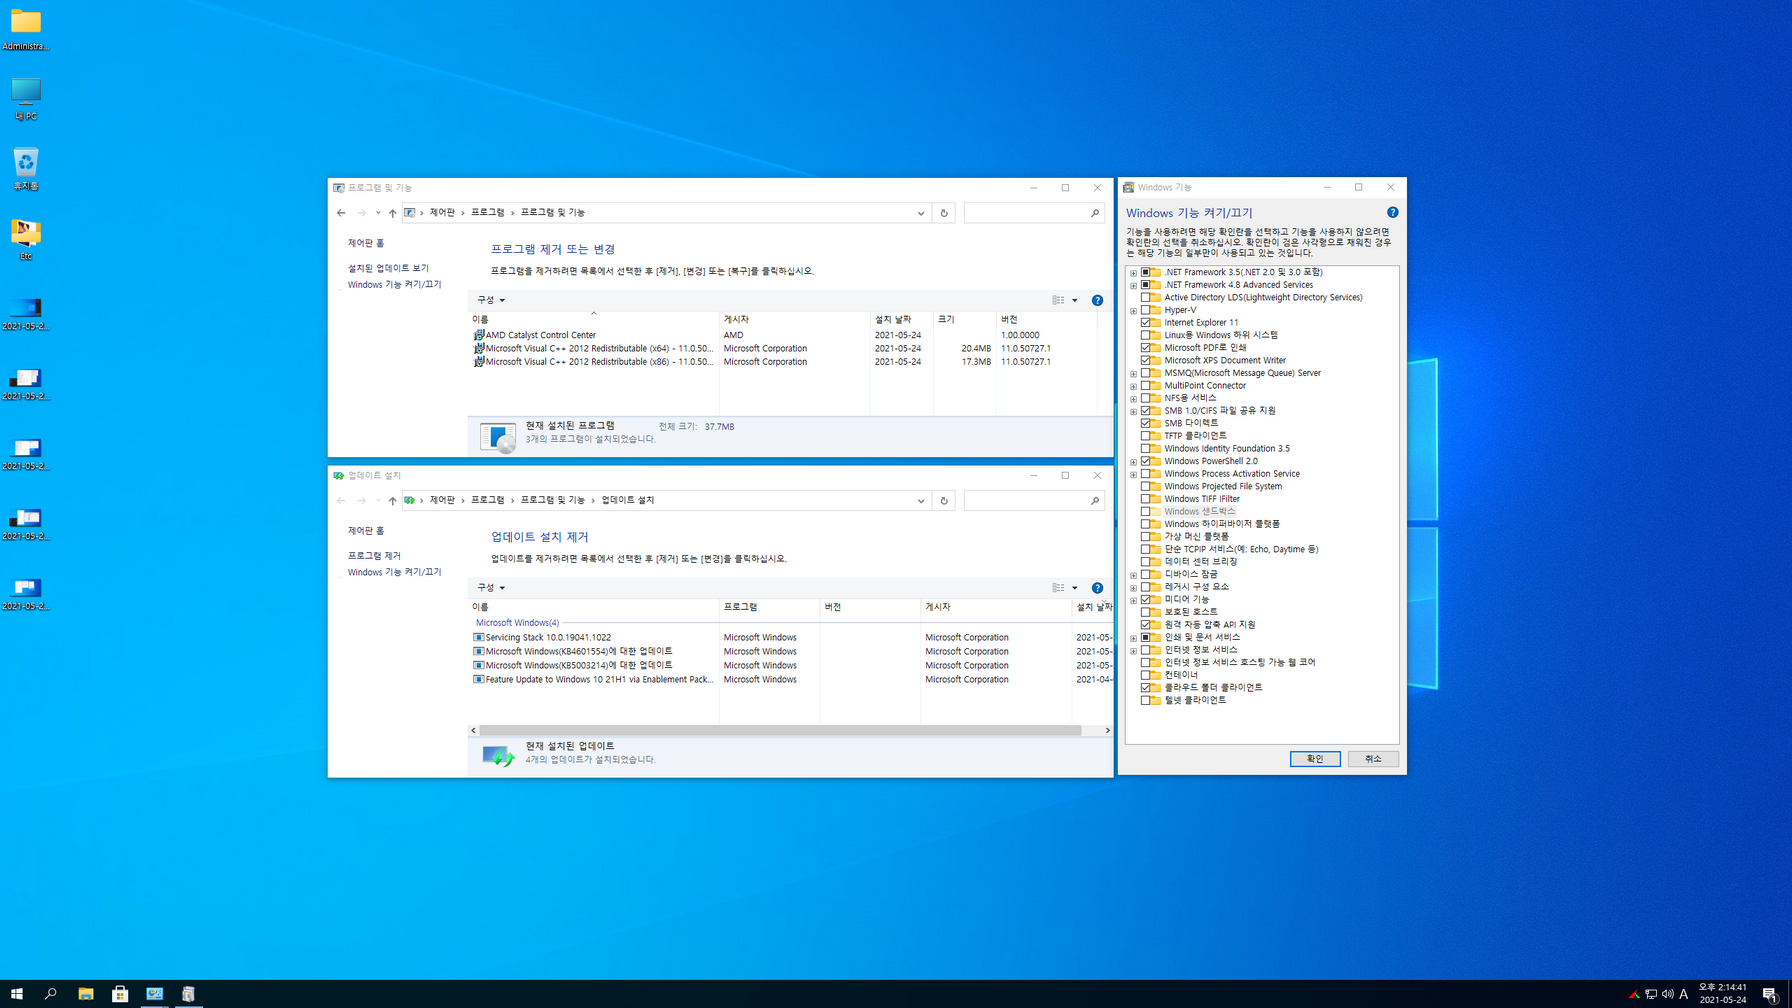Click 취소 button in Windows 기능
The image size is (1792, 1008).
(1373, 759)
